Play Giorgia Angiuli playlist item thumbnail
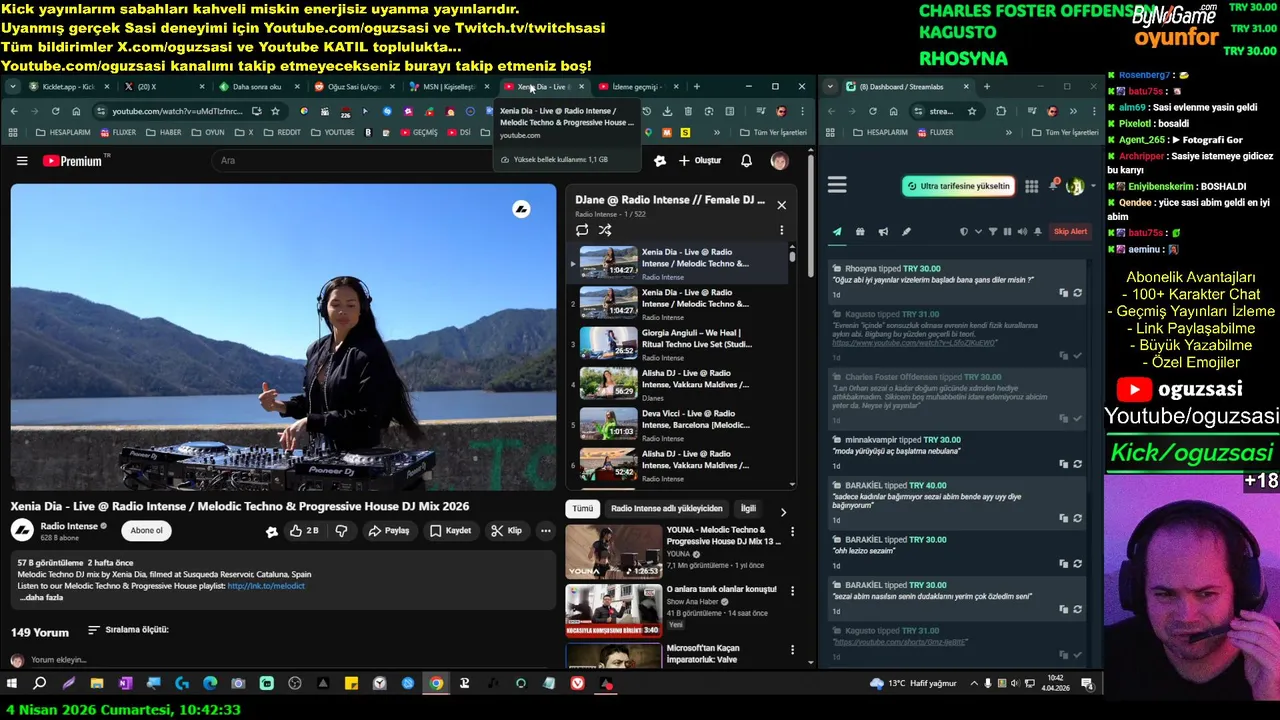1280x720 pixels. click(608, 343)
